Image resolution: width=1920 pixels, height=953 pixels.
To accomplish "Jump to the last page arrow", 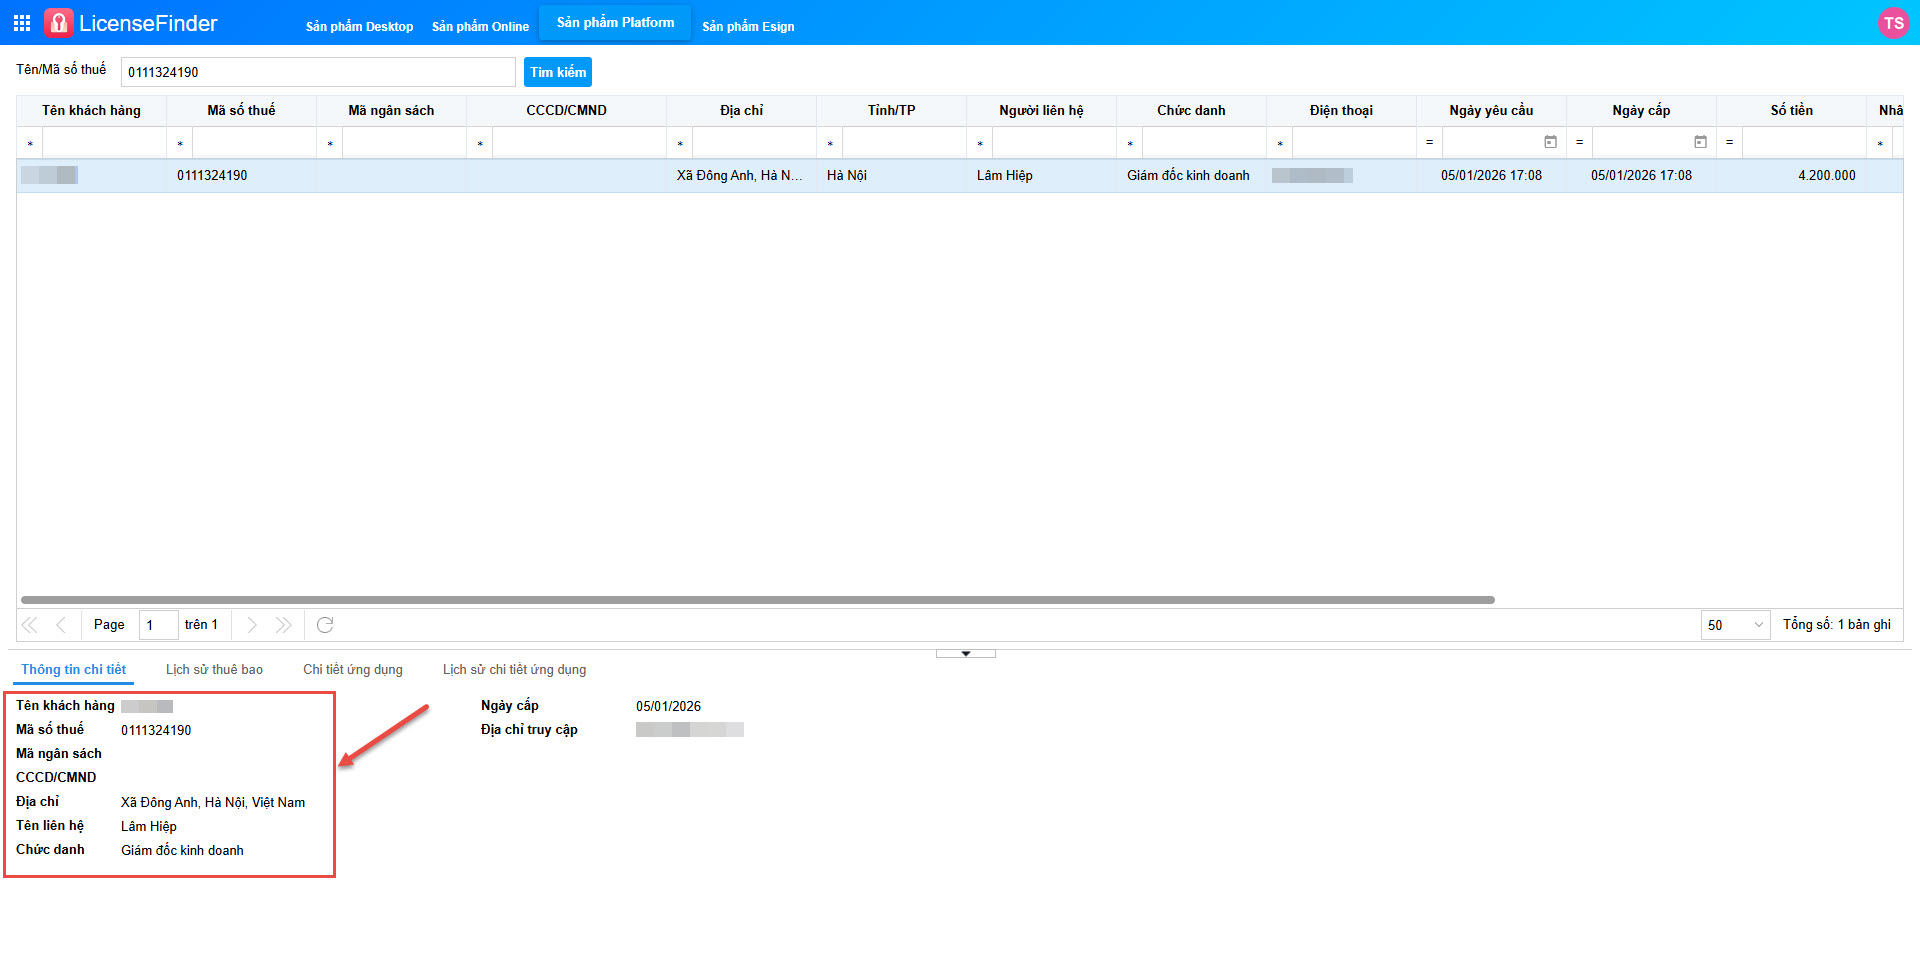I will [284, 625].
